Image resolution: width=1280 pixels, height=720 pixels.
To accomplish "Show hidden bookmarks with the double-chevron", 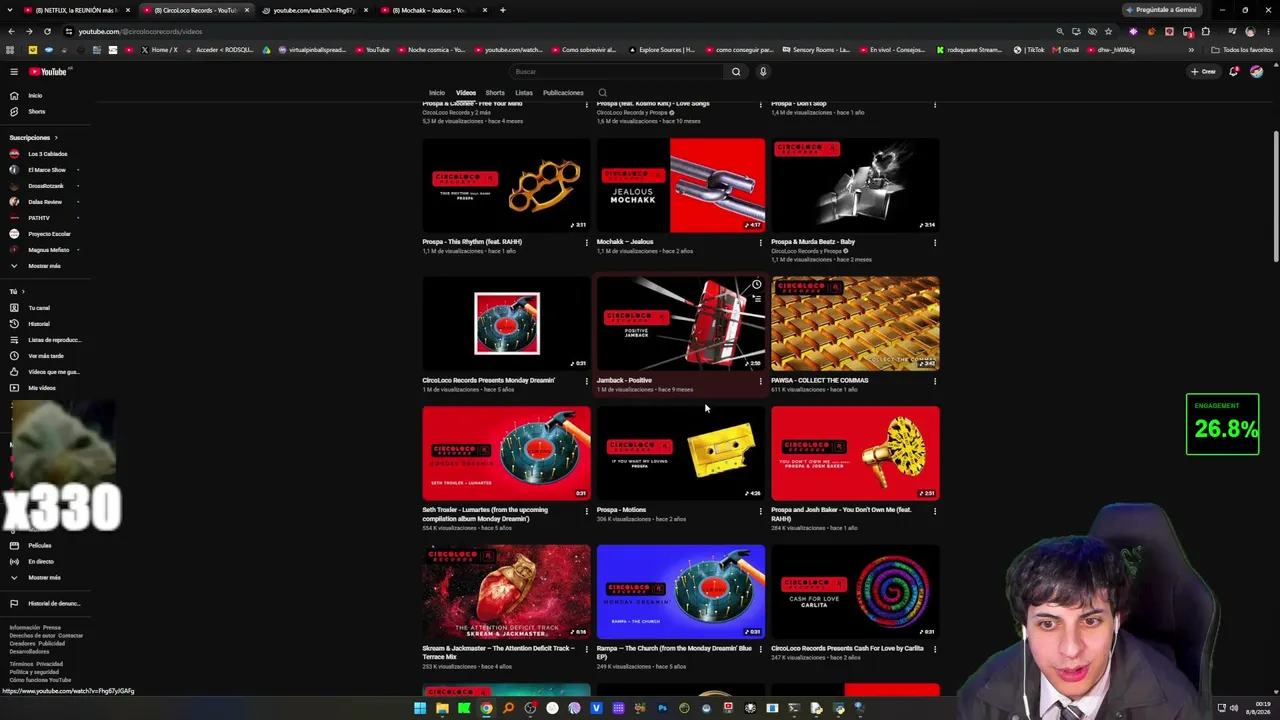I will (x=1190, y=50).
